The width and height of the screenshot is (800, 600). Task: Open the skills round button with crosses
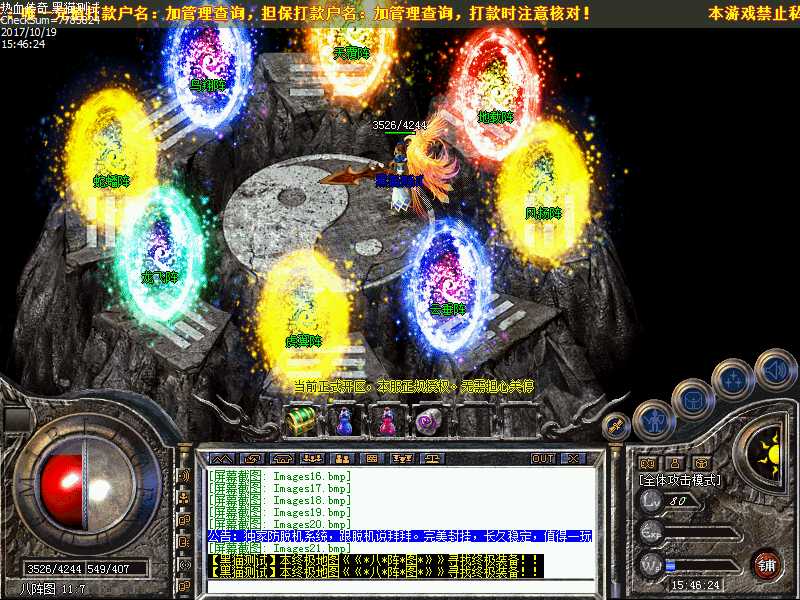(x=732, y=380)
